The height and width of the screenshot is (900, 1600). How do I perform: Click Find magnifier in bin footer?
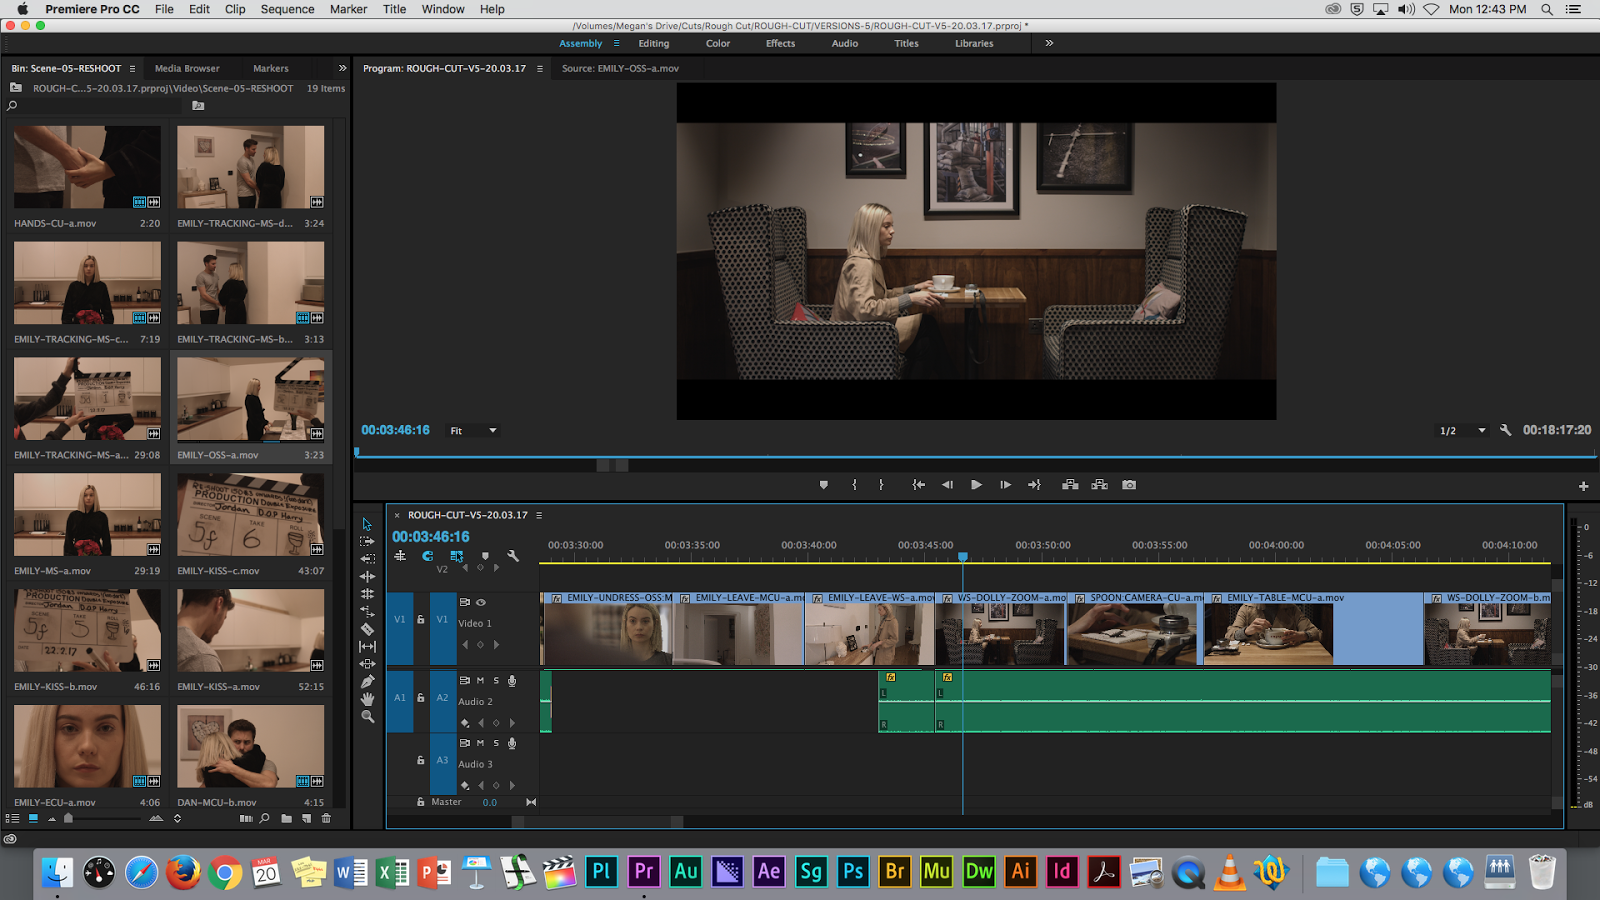coord(264,818)
